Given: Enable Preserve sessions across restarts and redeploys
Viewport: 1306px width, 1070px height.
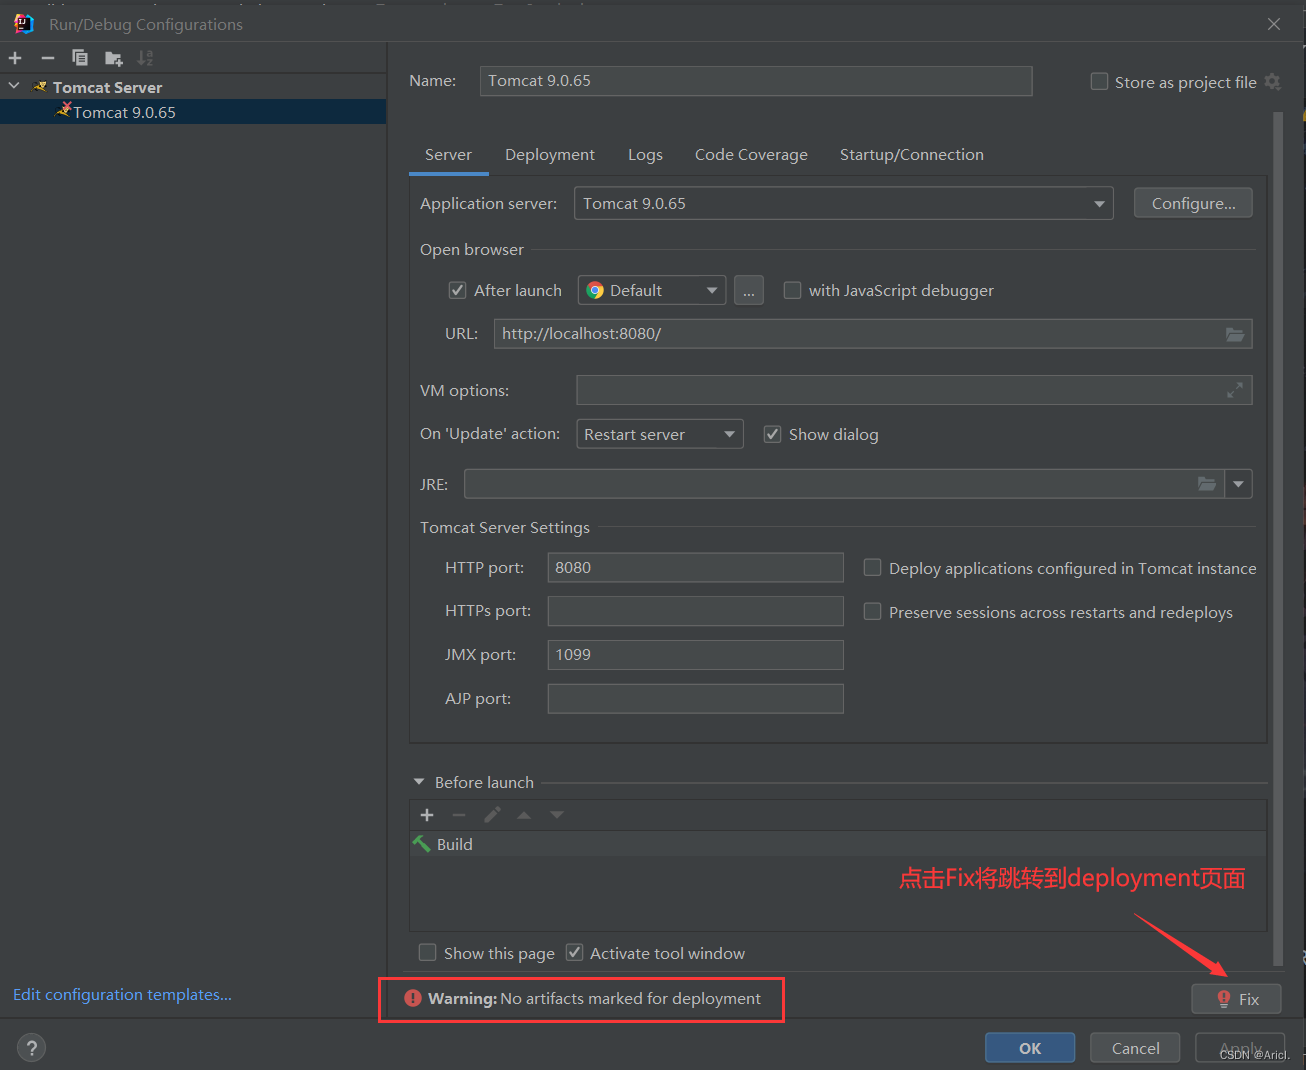Looking at the screenshot, I should (872, 611).
